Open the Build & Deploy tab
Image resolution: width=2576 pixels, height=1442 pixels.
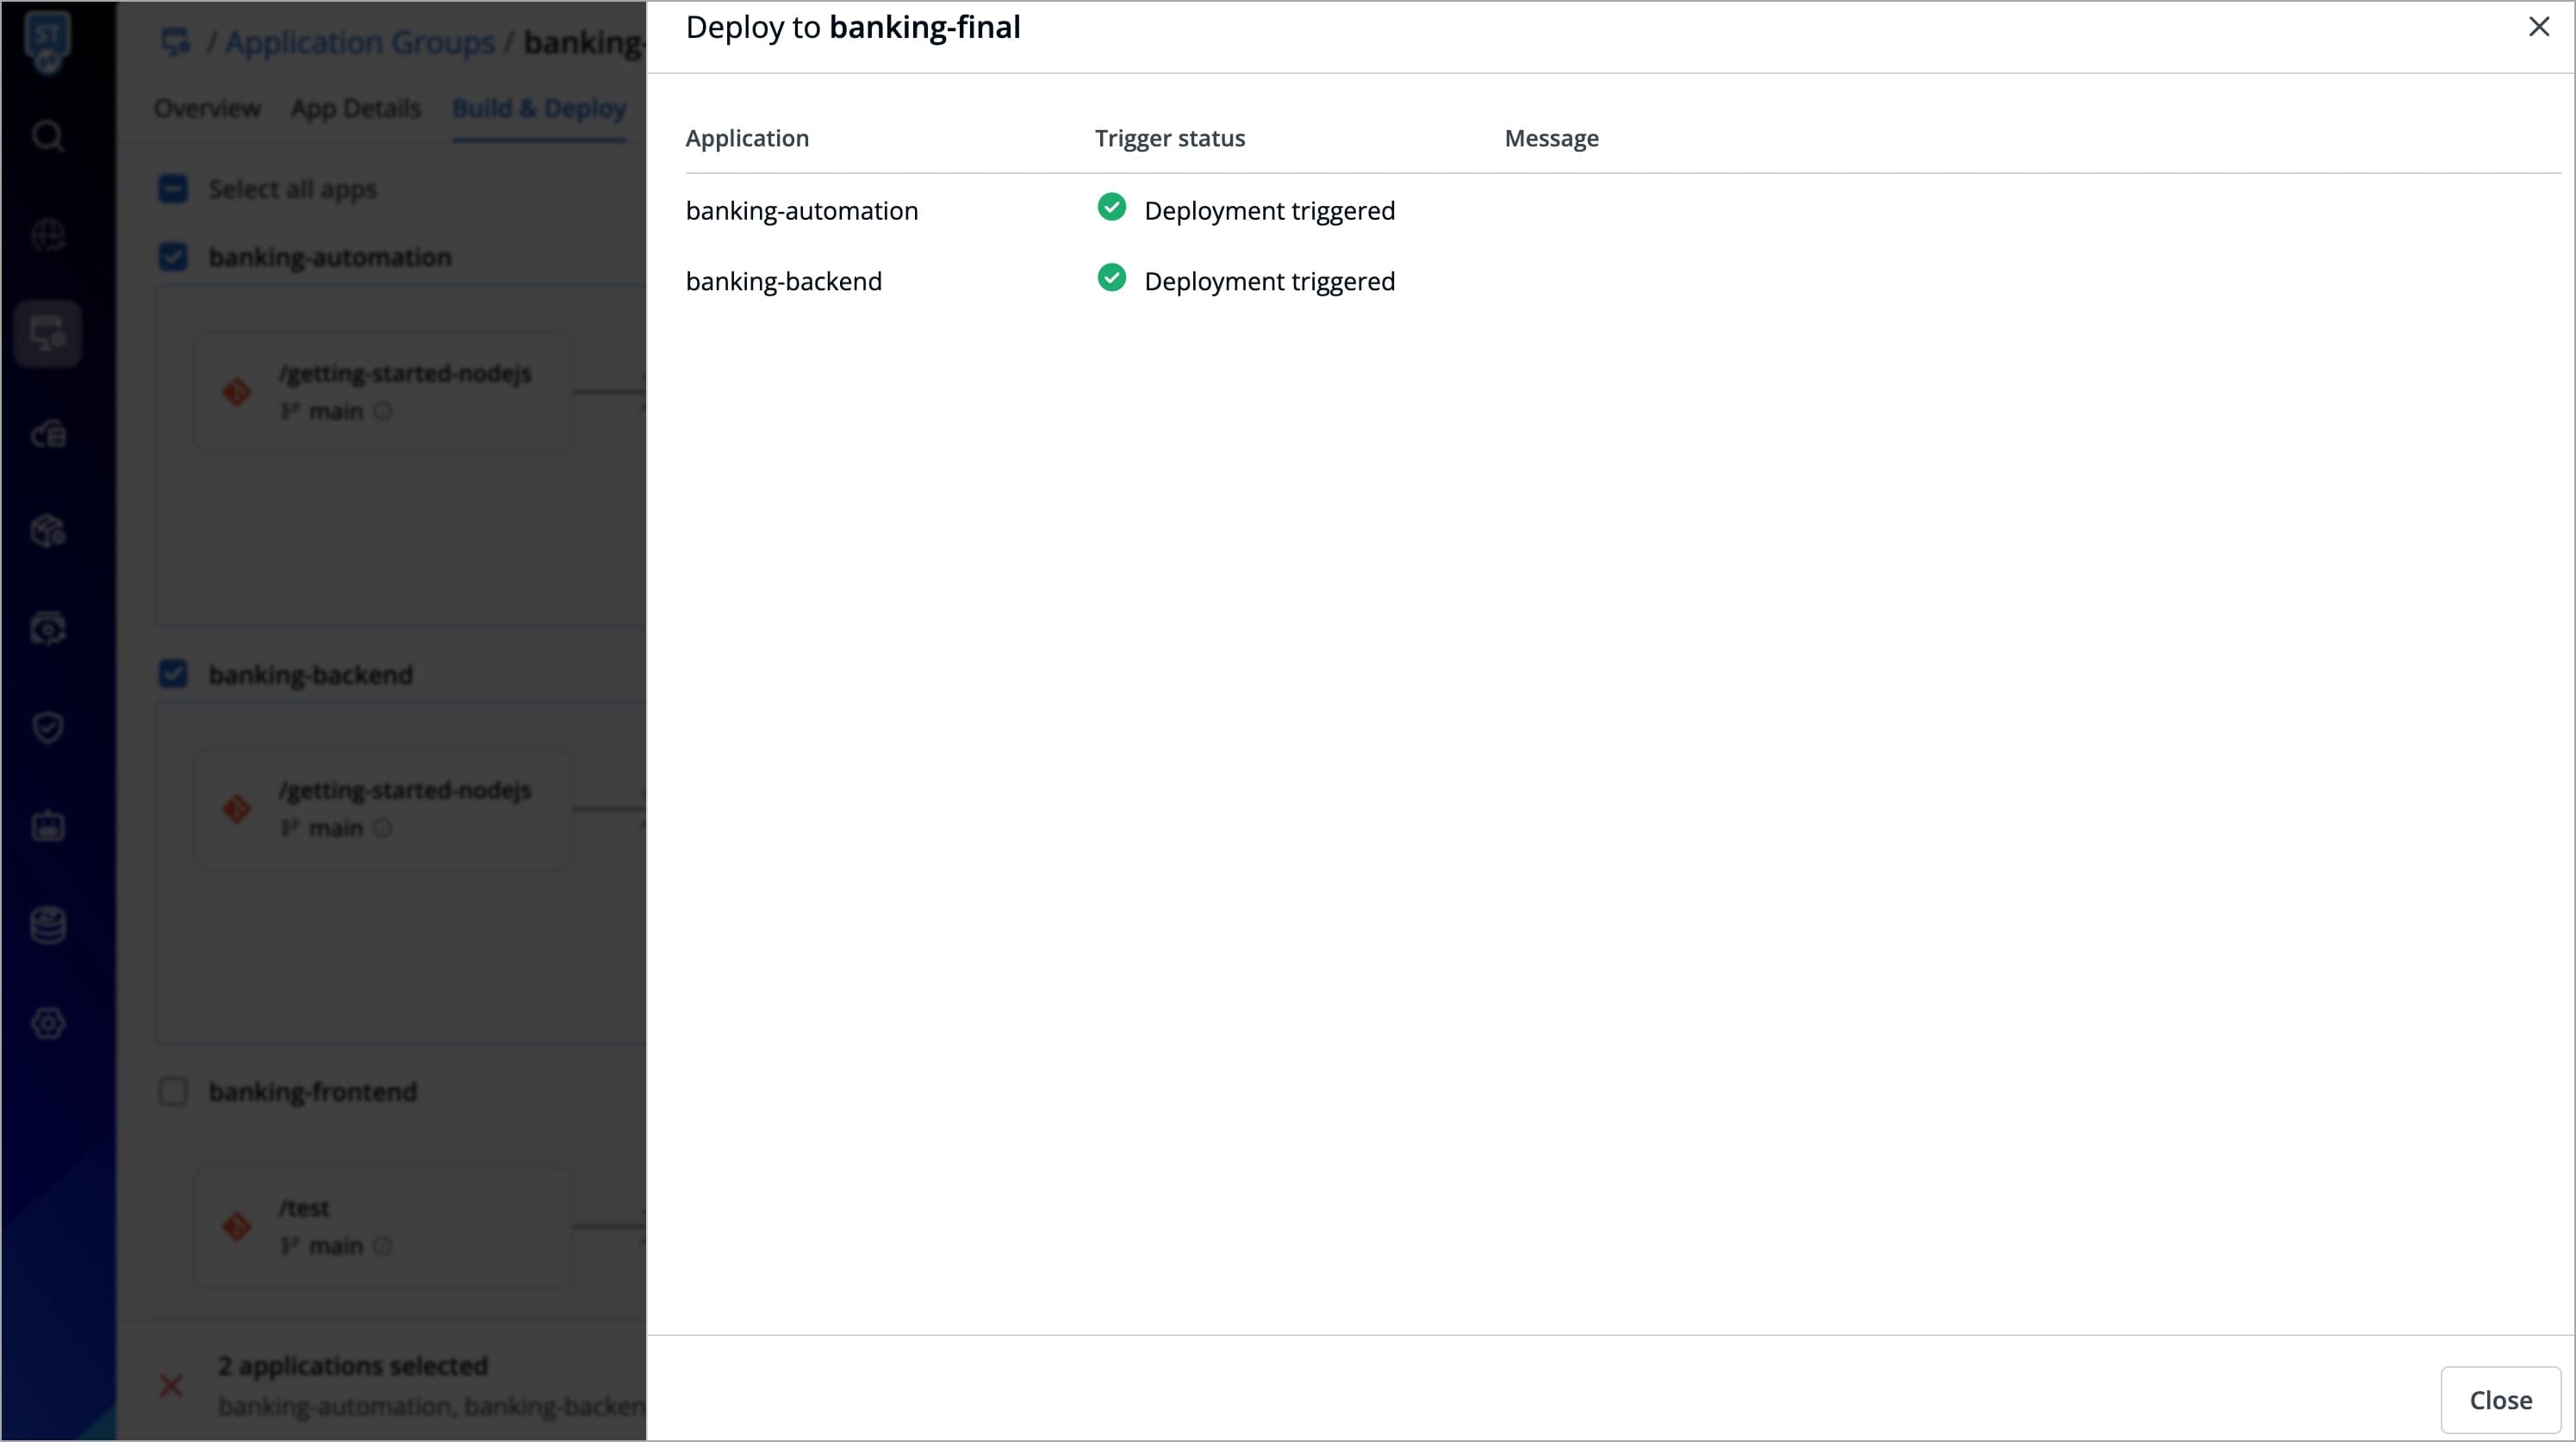coord(538,108)
